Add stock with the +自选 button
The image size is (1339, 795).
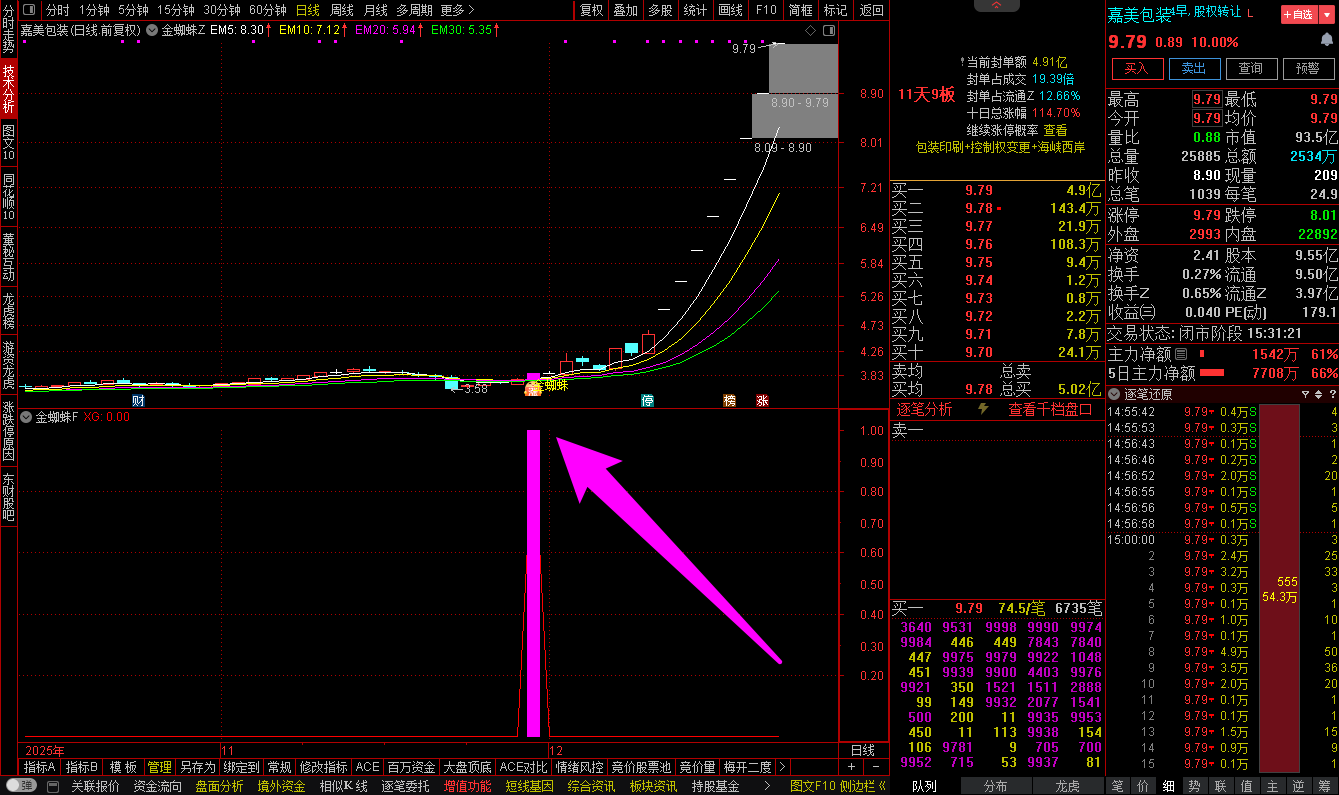click(1299, 14)
